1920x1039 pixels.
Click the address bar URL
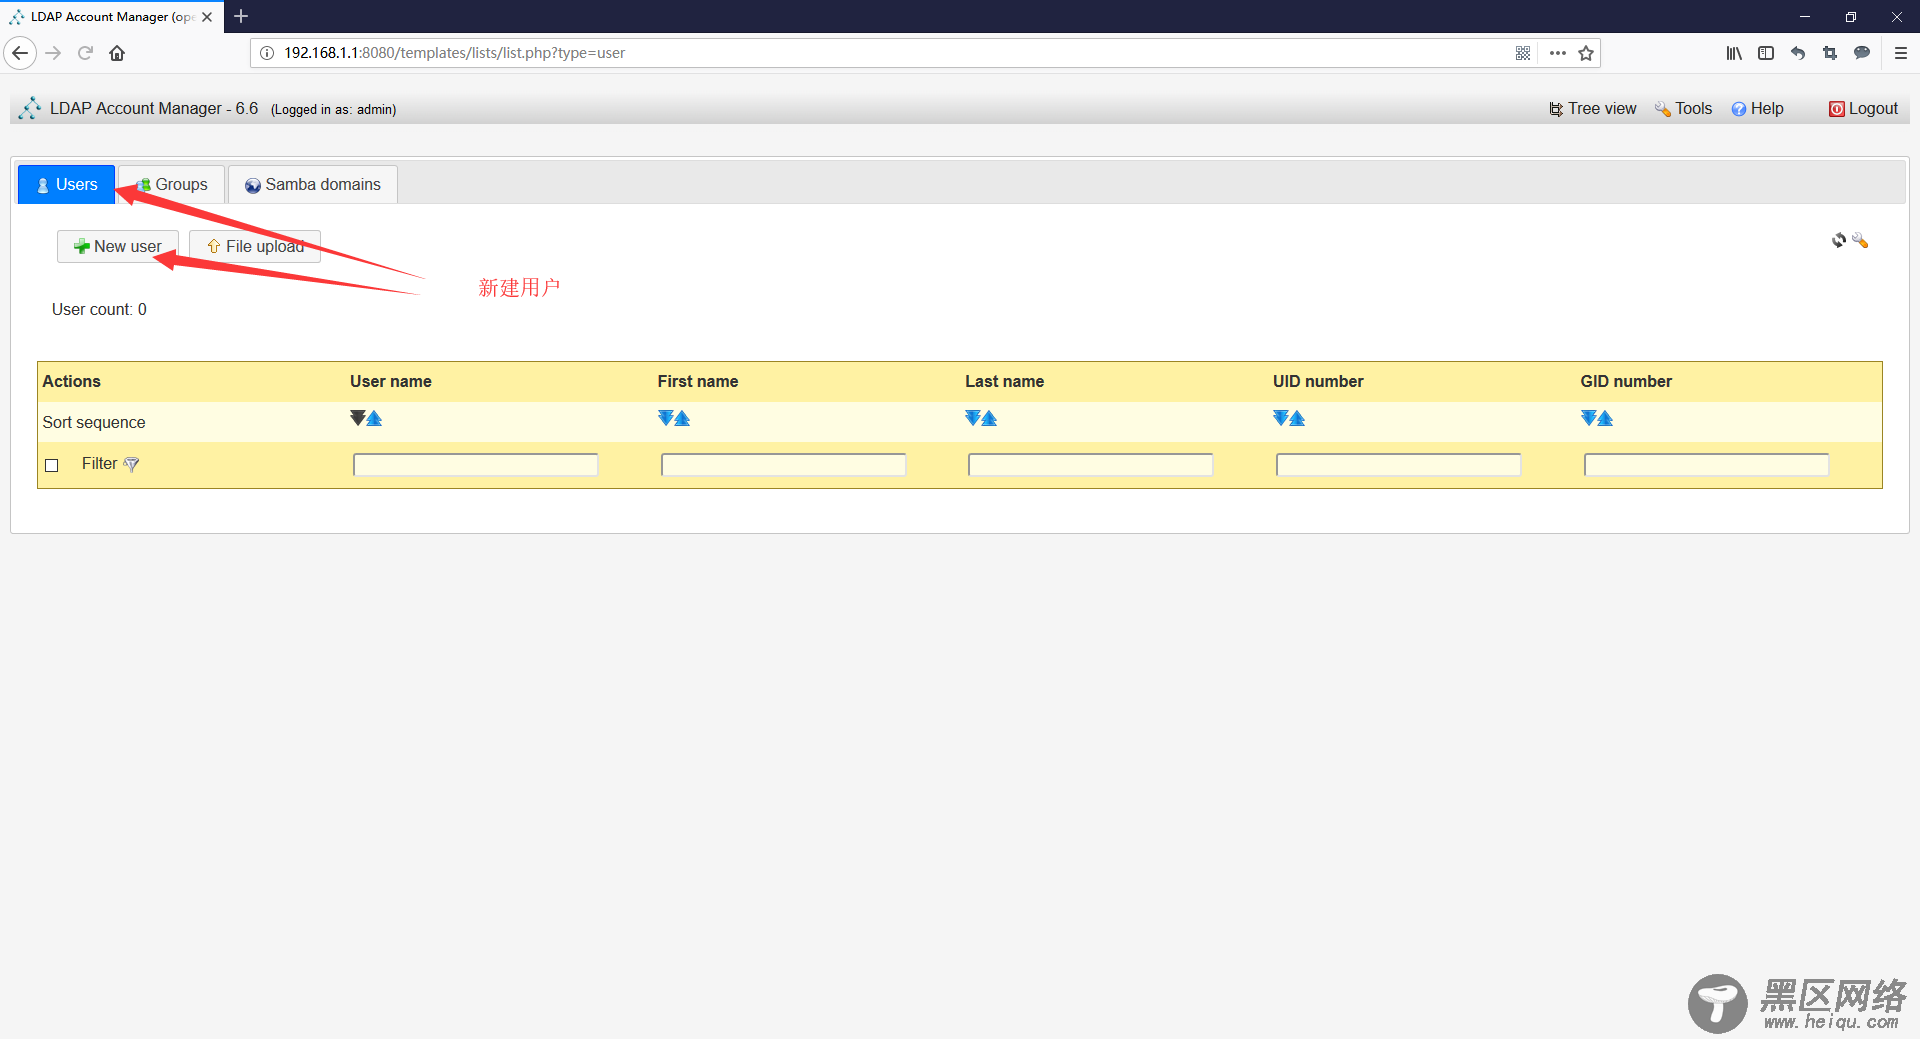click(x=455, y=53)
